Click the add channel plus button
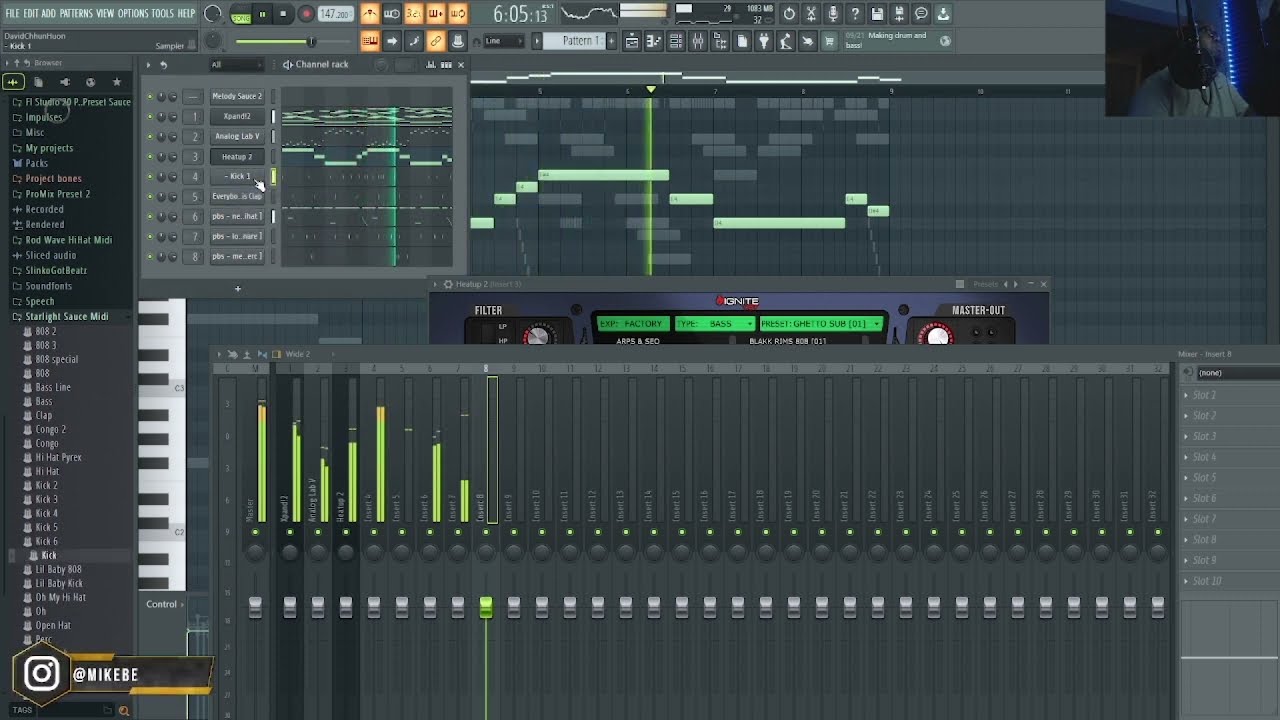This screenshot has height=720, width=1280. (x=238, y=289)
